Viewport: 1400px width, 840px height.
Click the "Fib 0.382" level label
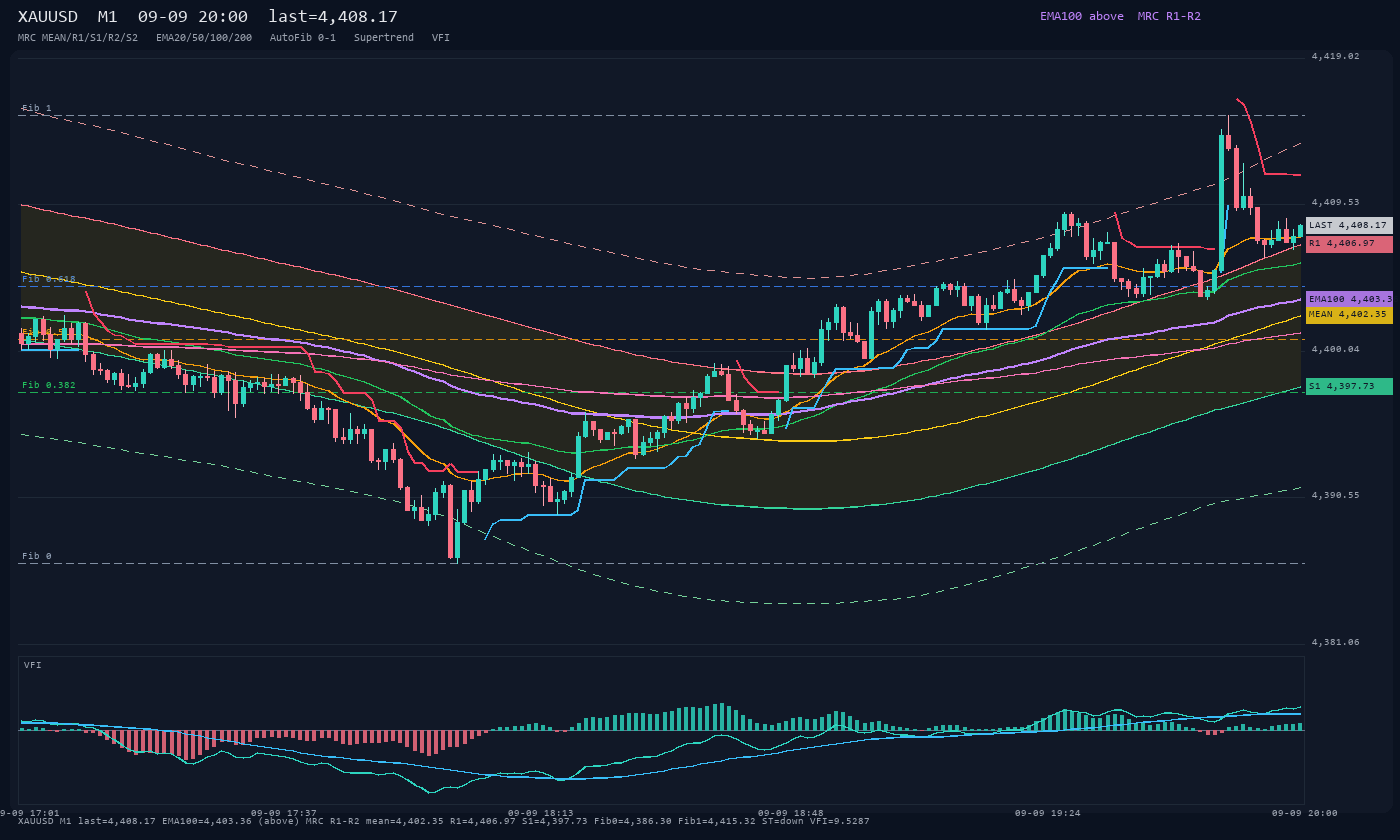(49, 385)
